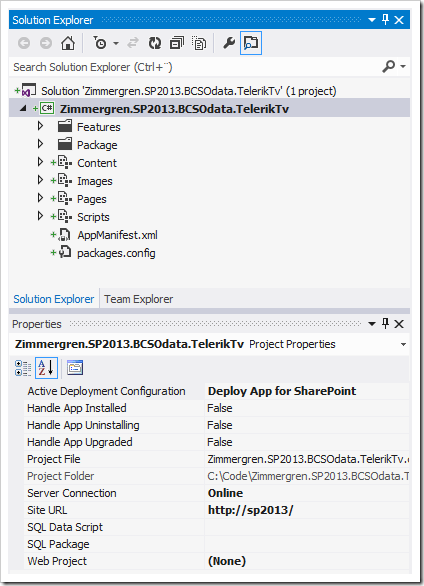Sort properties Alphabetically

tap(46, 368)
